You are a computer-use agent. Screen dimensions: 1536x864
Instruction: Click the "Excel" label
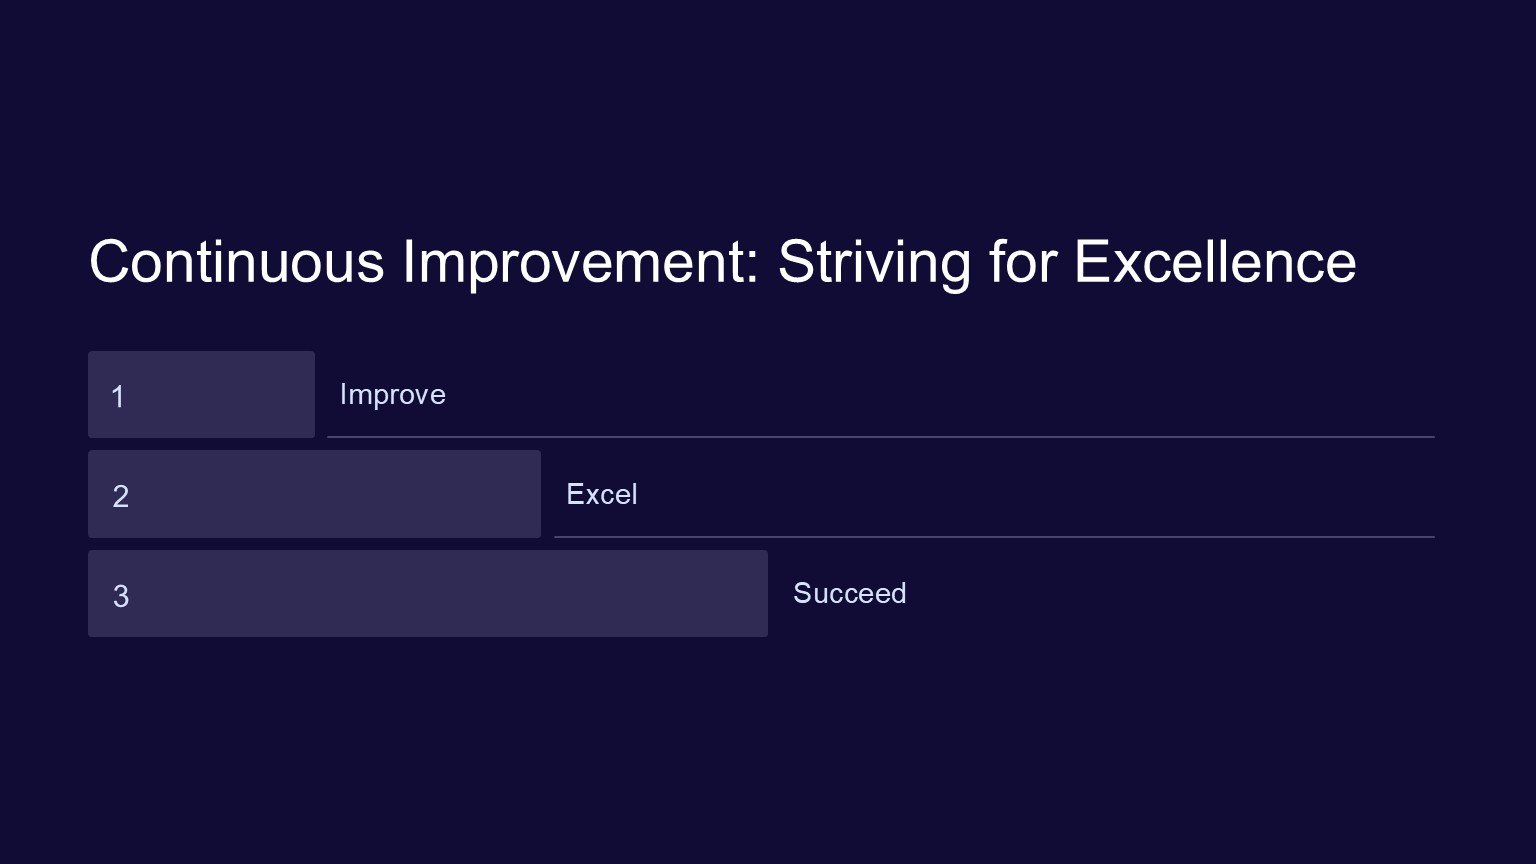click(601, 494)
